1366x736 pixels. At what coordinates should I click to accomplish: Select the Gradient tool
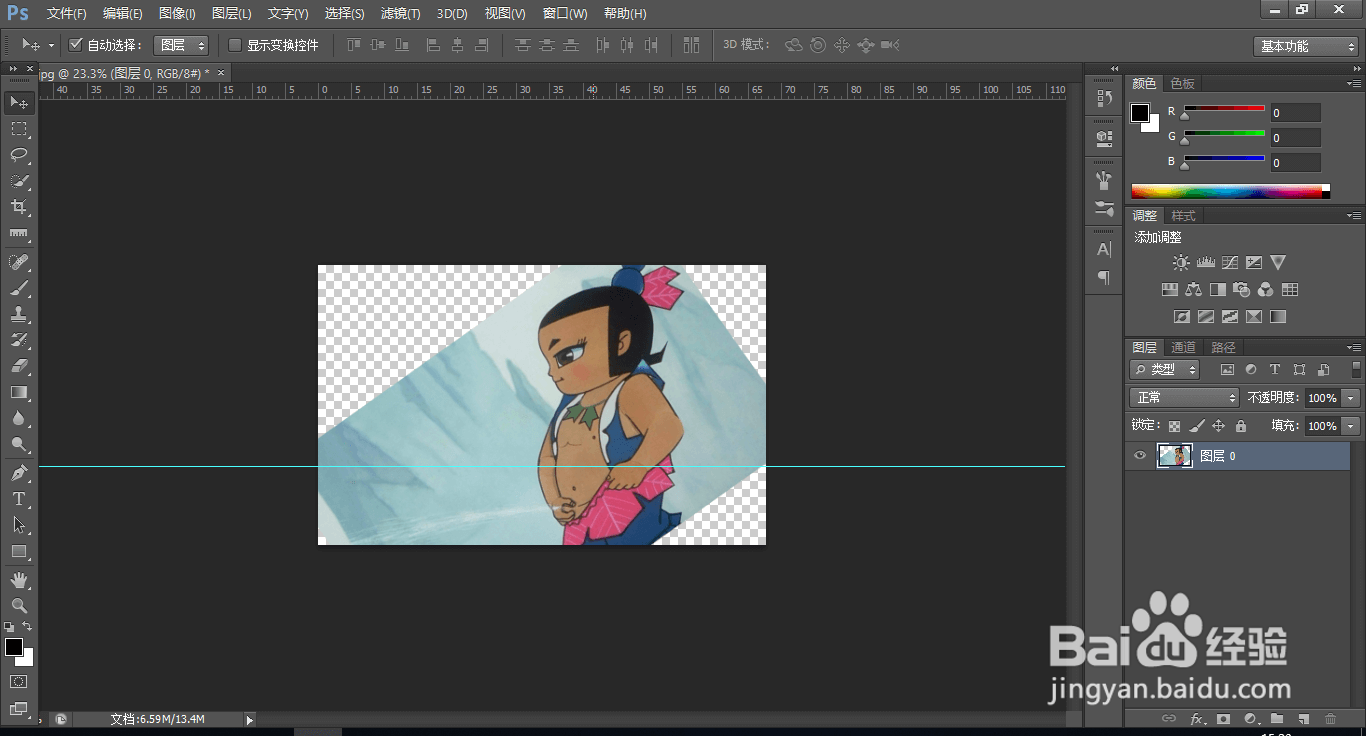[19, 392]
